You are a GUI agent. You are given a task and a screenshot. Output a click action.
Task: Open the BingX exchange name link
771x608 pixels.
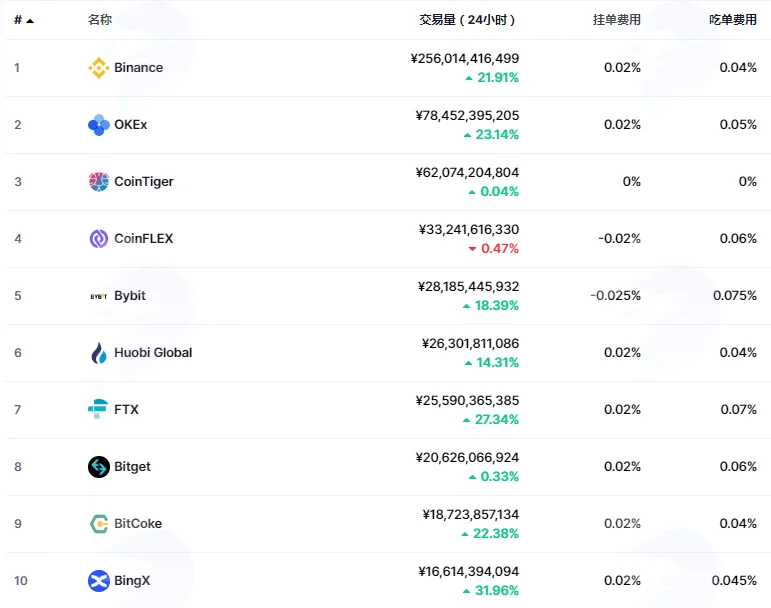coord(132,581)
